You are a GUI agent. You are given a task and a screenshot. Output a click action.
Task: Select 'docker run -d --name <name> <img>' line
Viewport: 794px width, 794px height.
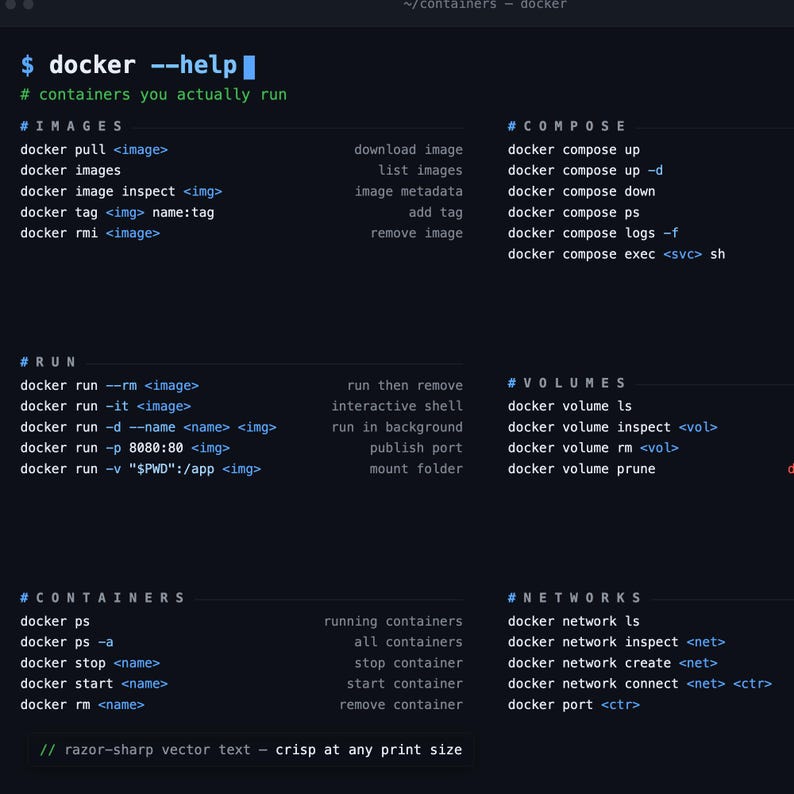point(148,427)
